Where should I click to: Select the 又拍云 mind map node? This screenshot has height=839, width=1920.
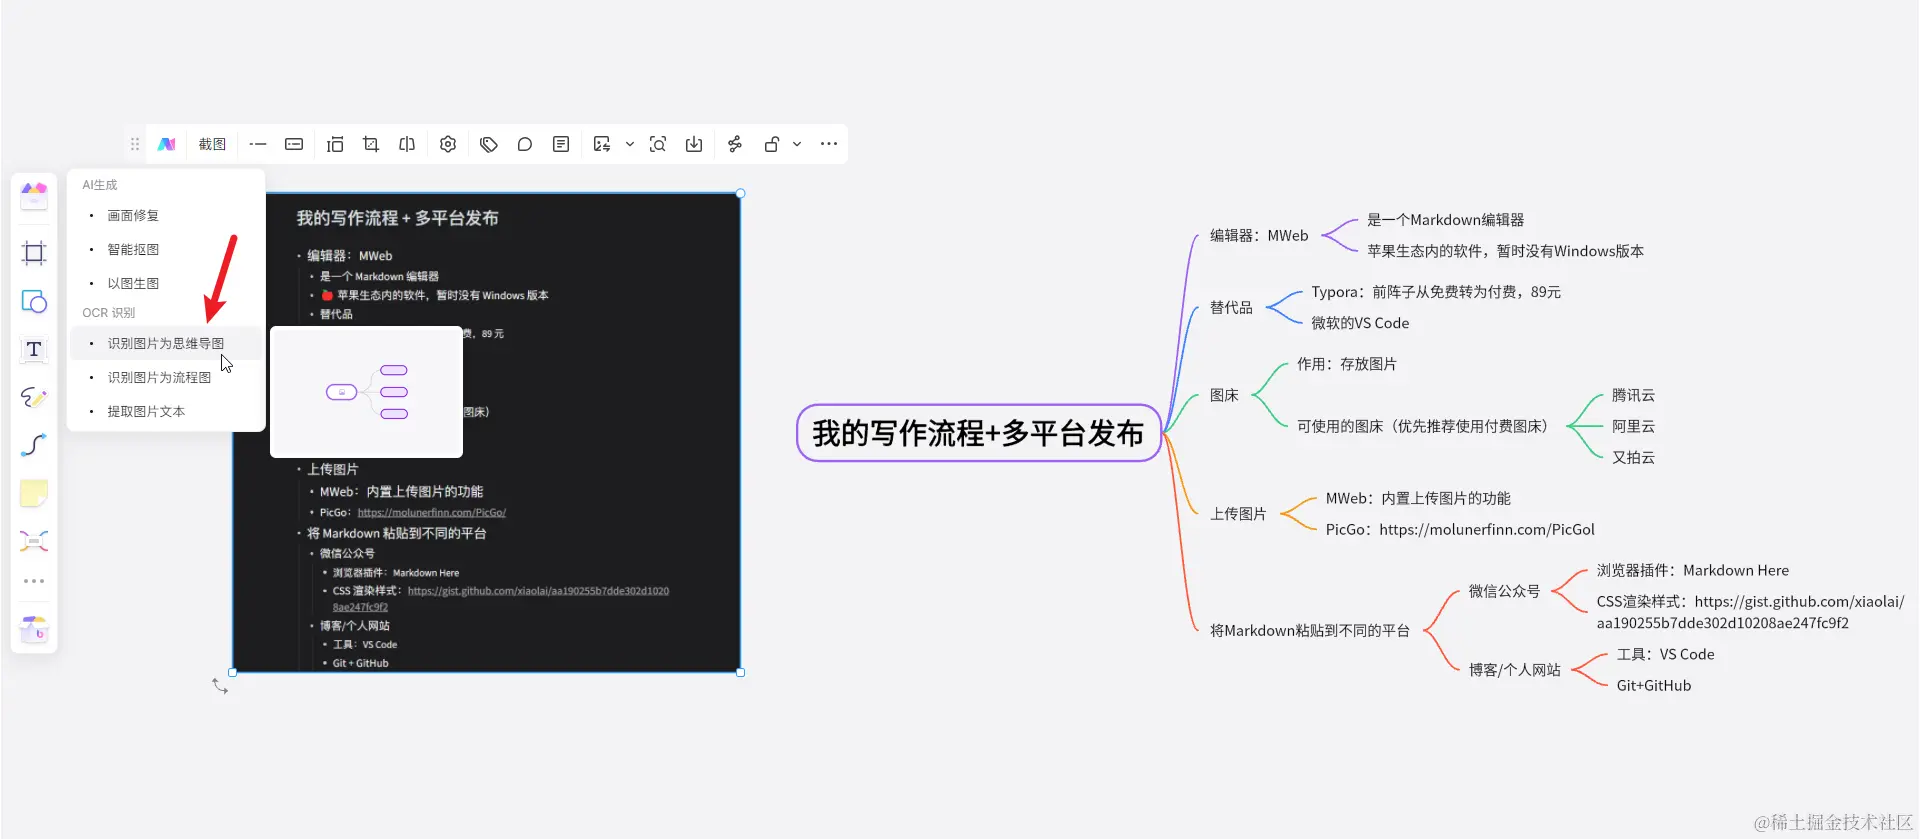(1633, 458)
